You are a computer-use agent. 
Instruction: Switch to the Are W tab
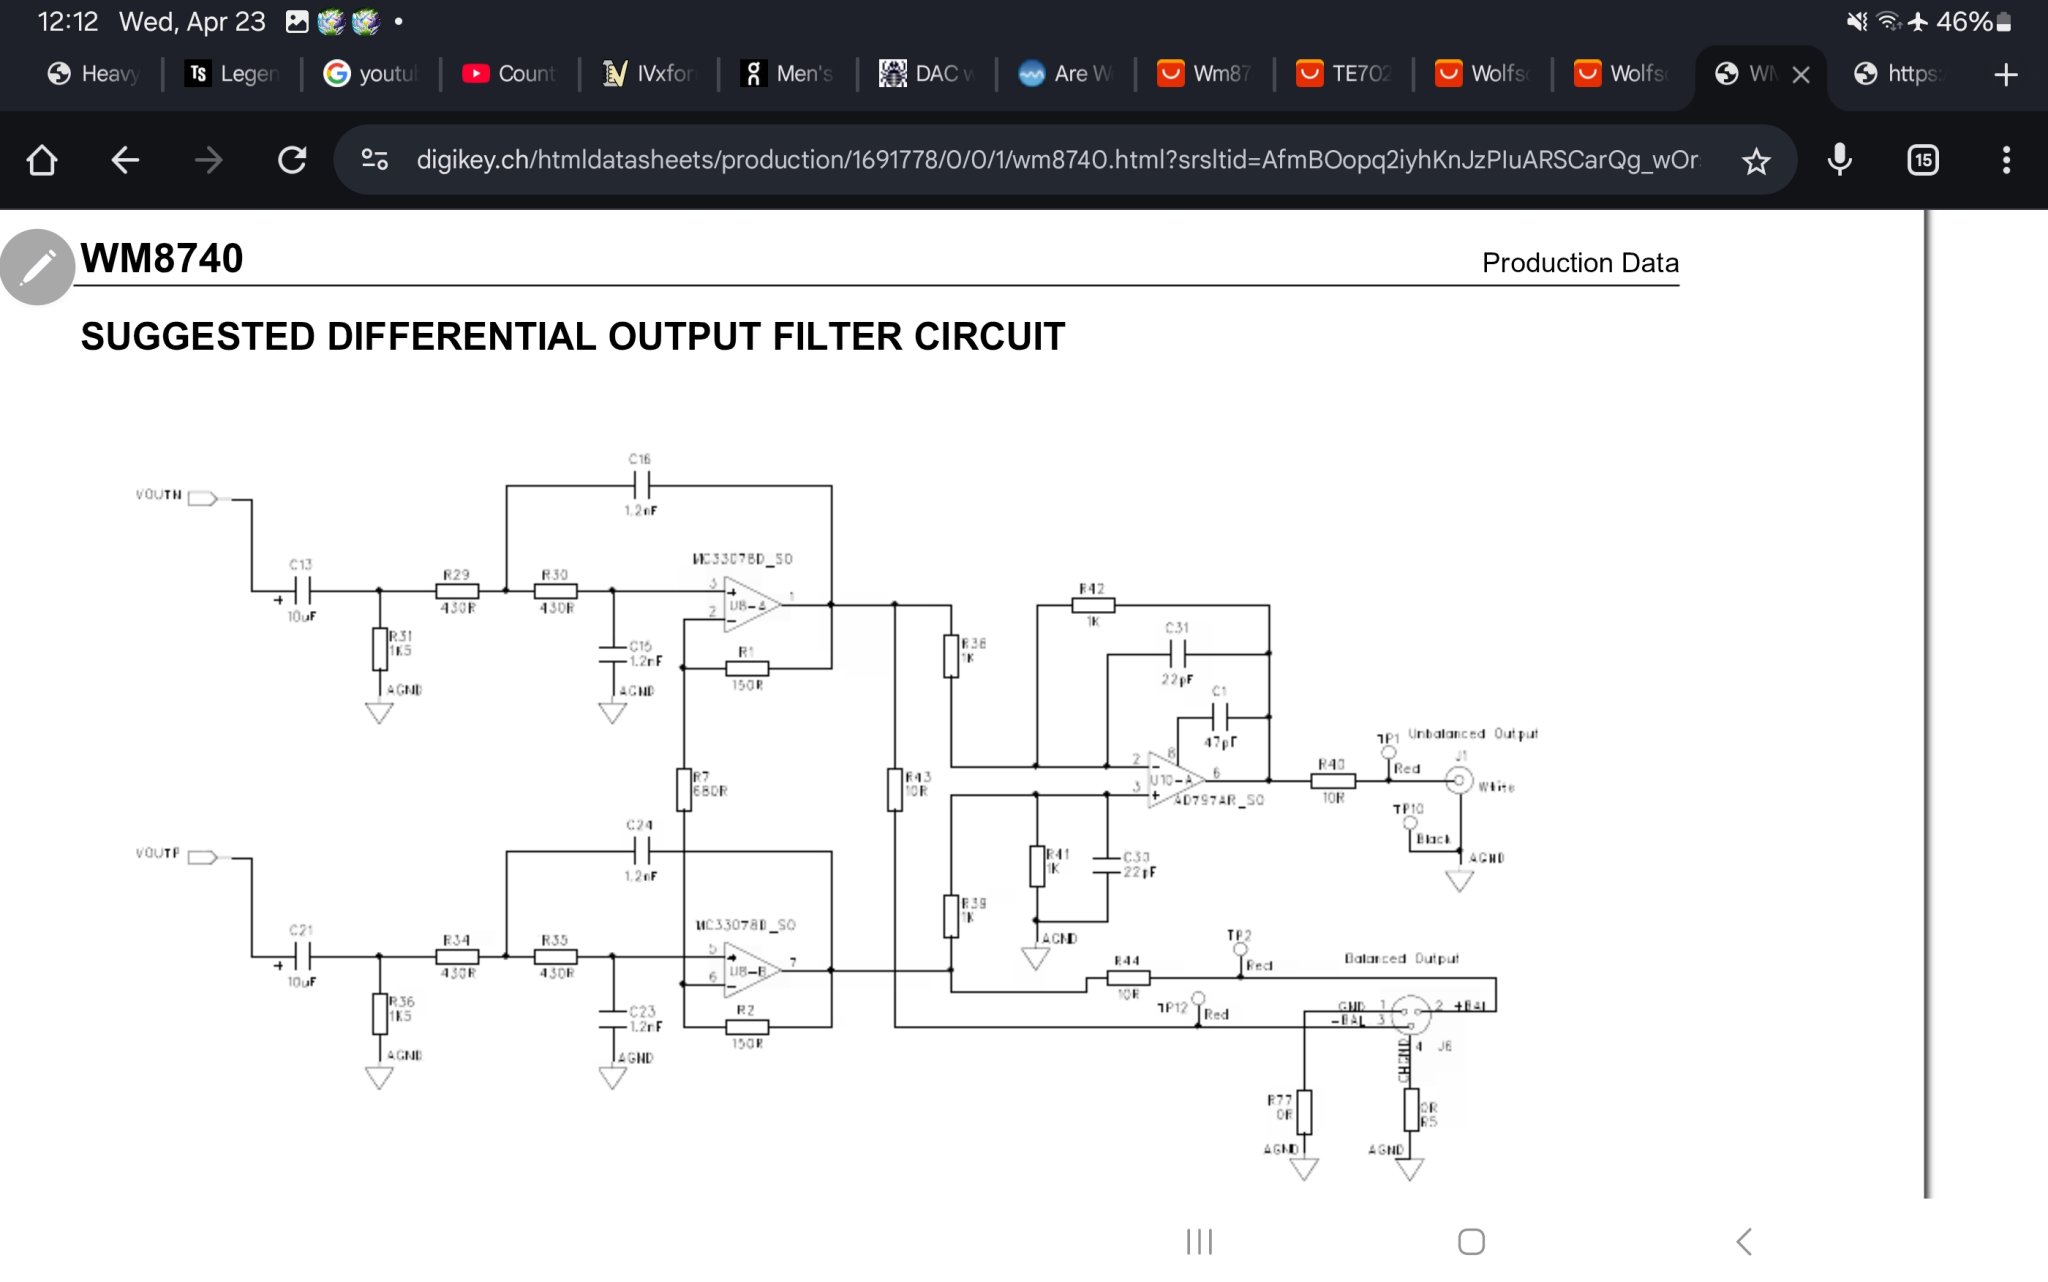tap(1067, 74)
